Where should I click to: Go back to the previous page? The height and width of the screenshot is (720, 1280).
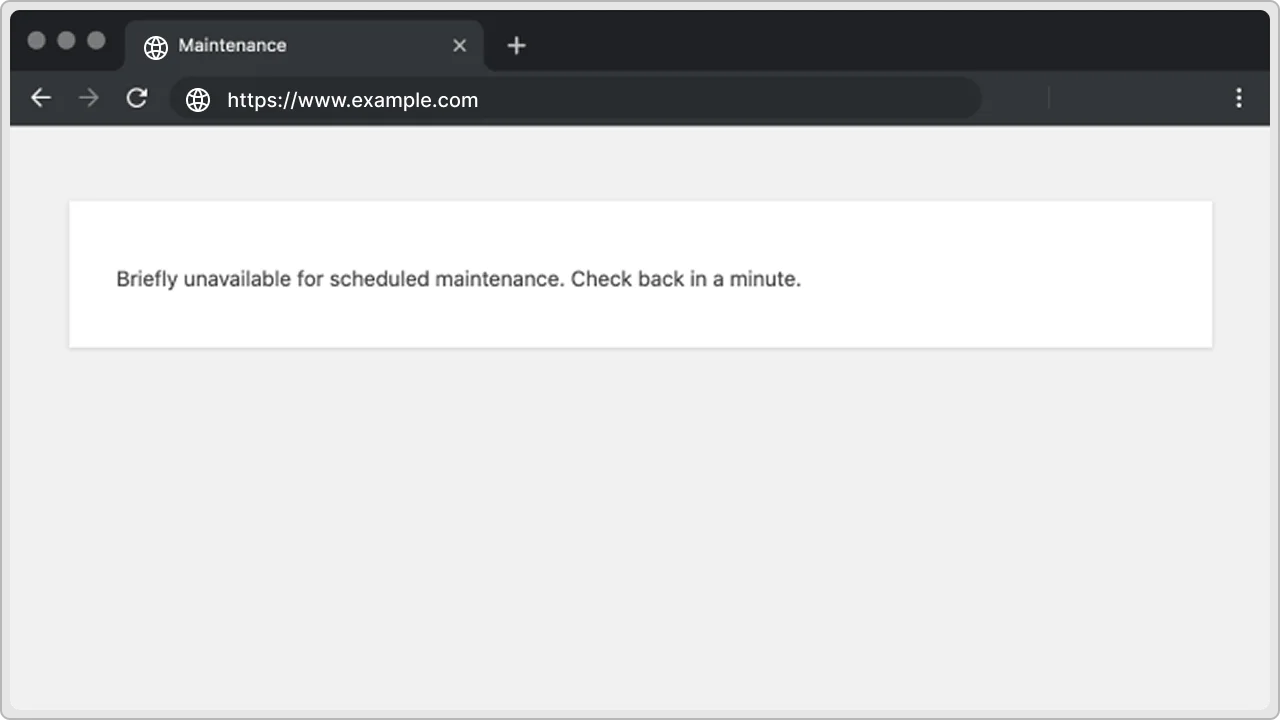tap(40, 98)
